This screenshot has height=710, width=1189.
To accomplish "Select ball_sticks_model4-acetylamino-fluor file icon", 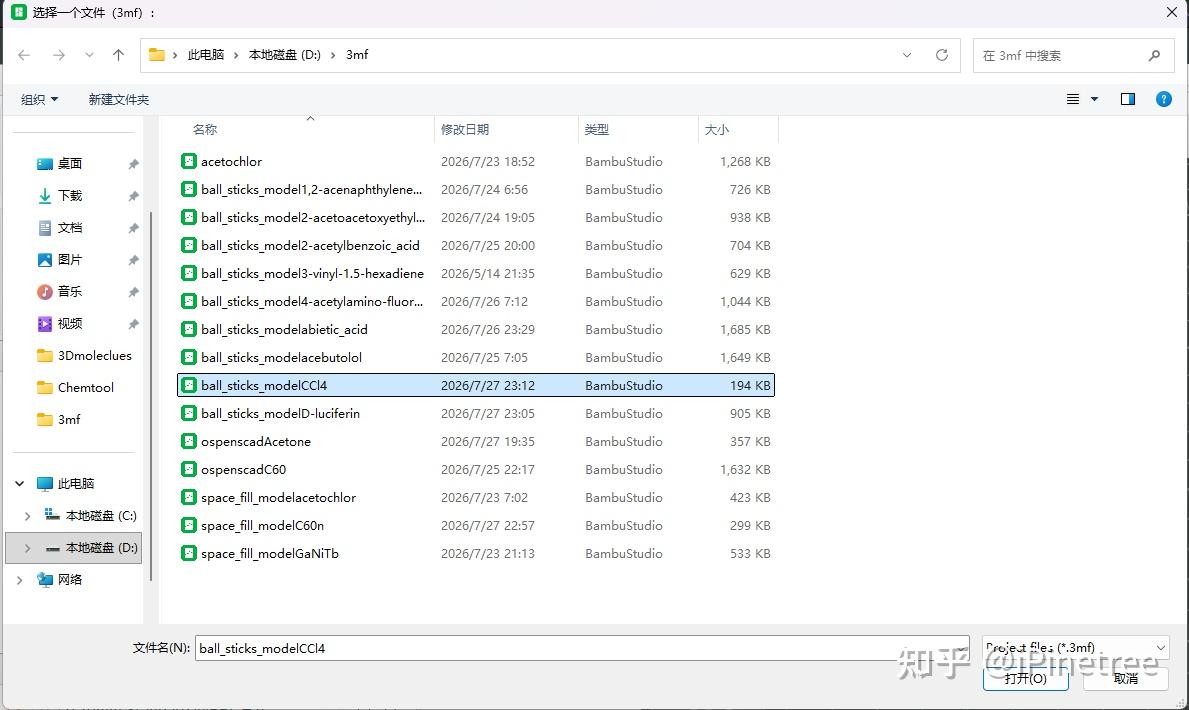I will (189, 302).
